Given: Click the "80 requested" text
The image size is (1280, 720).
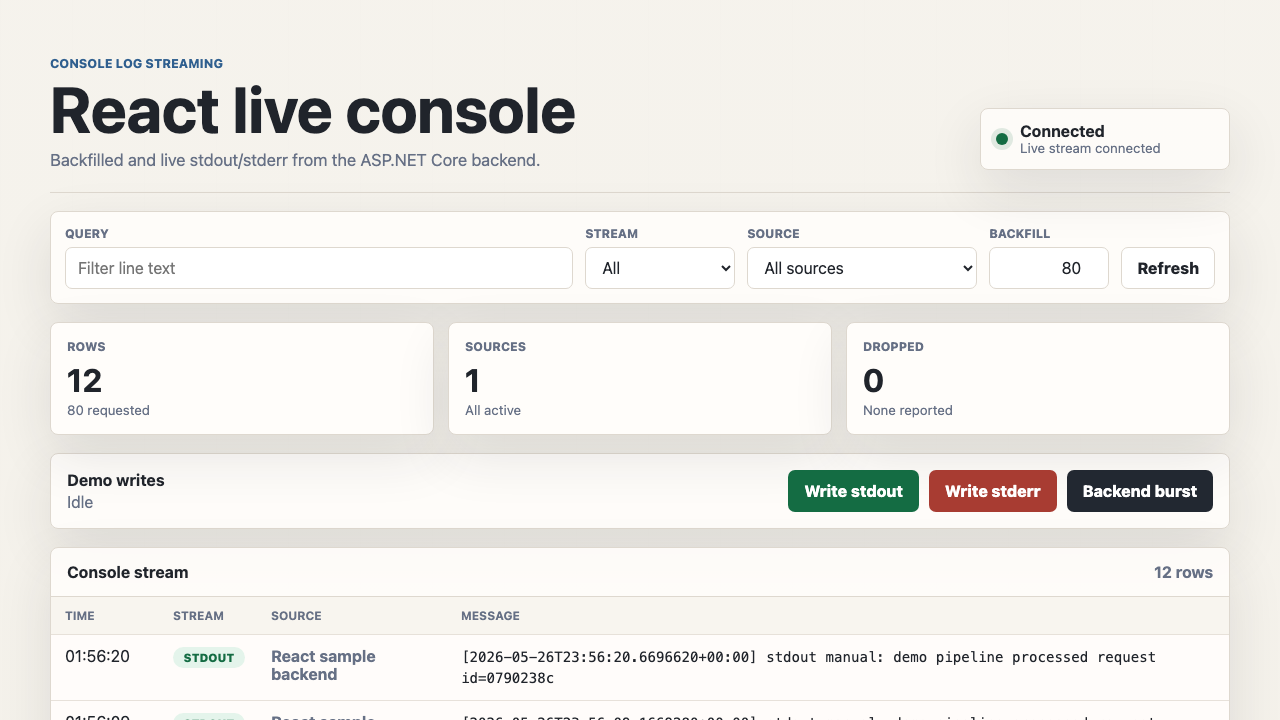Looking at the screenshot, I should tap(108, 410).
